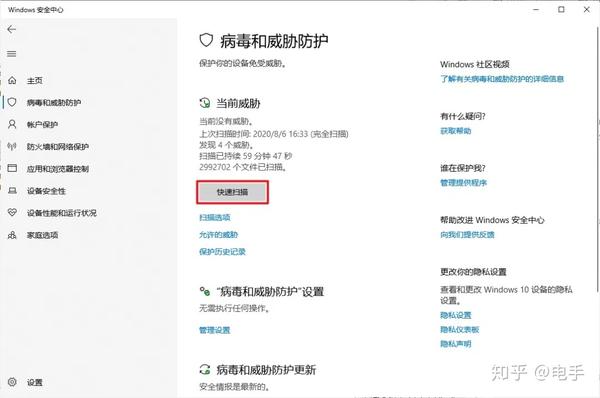
Task: Open the 隐私设置 link
Action: point(456,315)
